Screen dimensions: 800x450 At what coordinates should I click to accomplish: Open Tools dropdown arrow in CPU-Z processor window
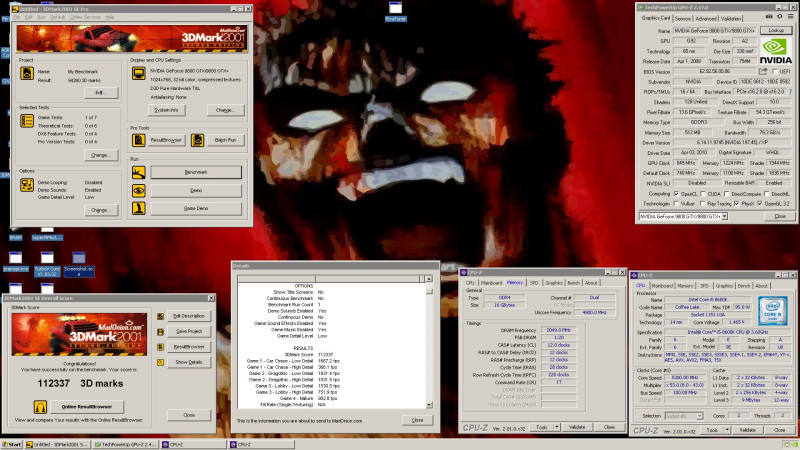727,430
